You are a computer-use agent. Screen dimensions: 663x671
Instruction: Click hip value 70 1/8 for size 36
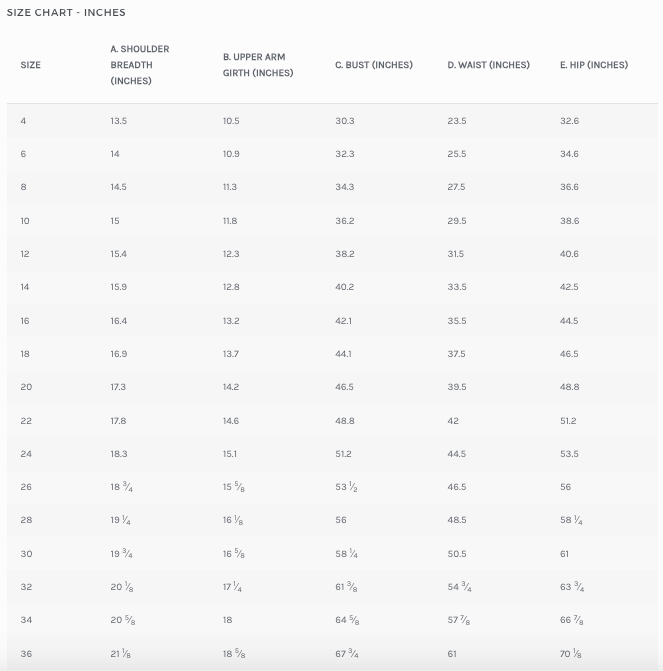click(x=571, y=654)
